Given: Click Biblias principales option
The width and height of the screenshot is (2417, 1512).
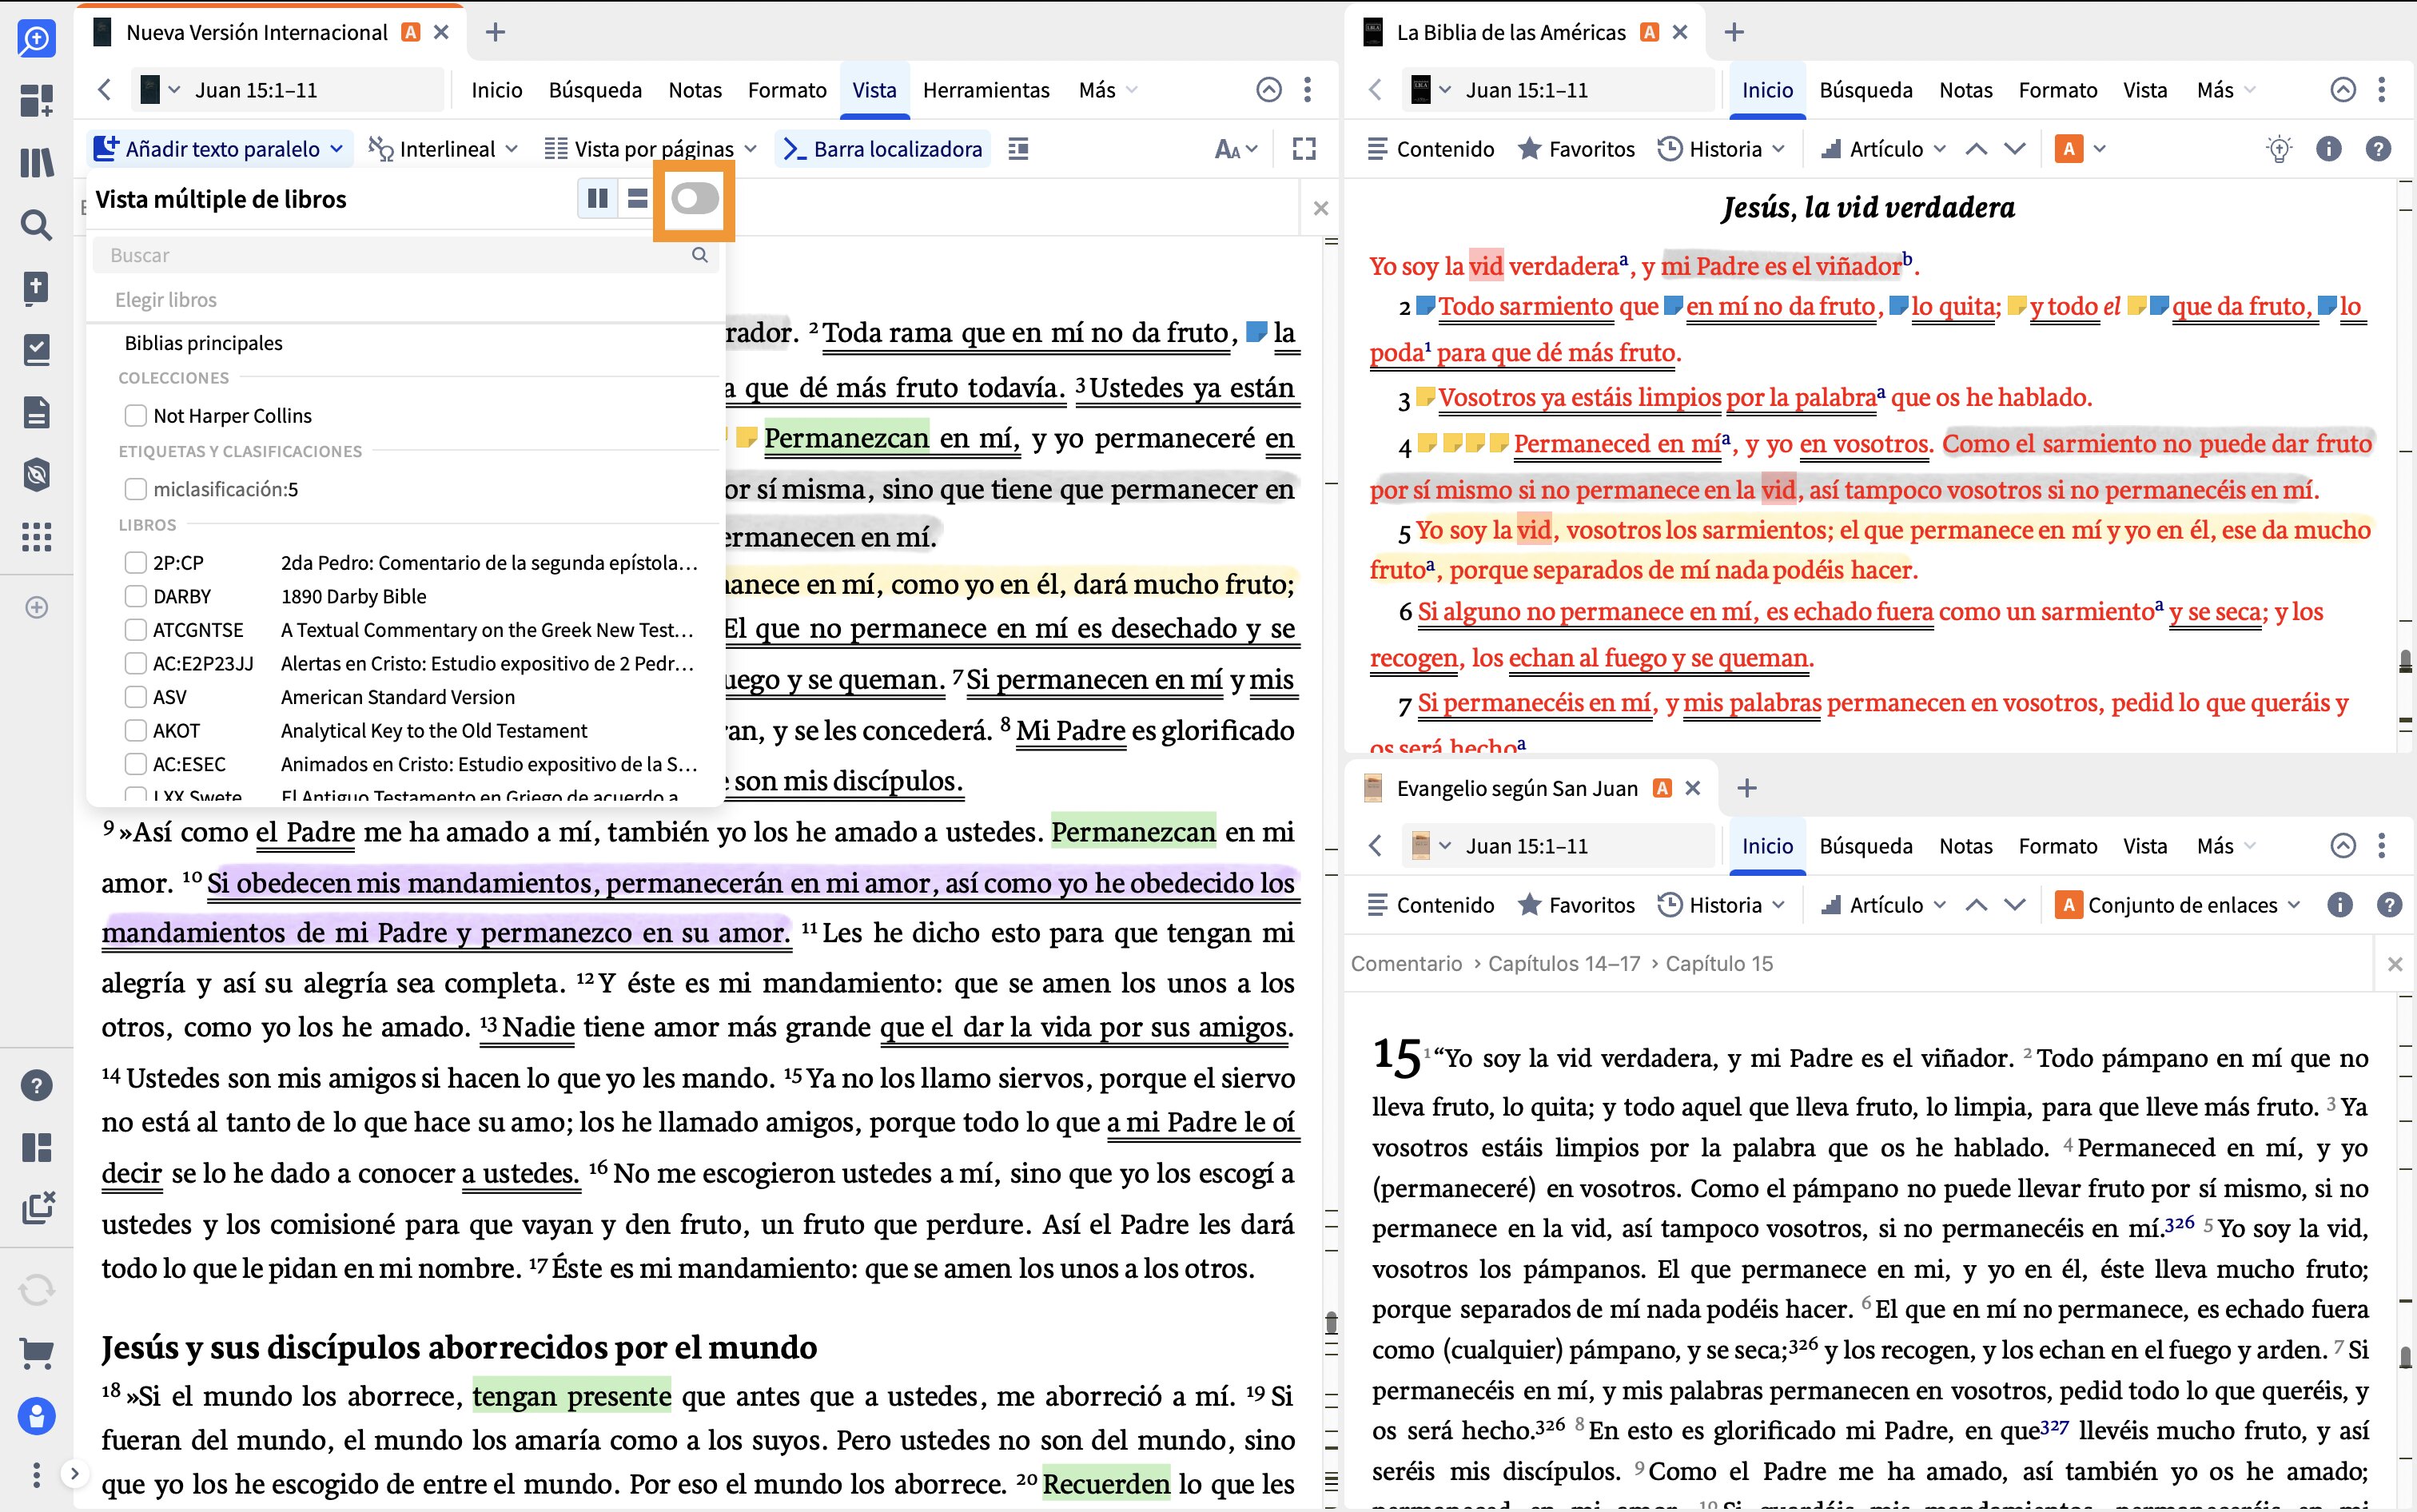Looking at the screenshot, I should tap(203, 343).
